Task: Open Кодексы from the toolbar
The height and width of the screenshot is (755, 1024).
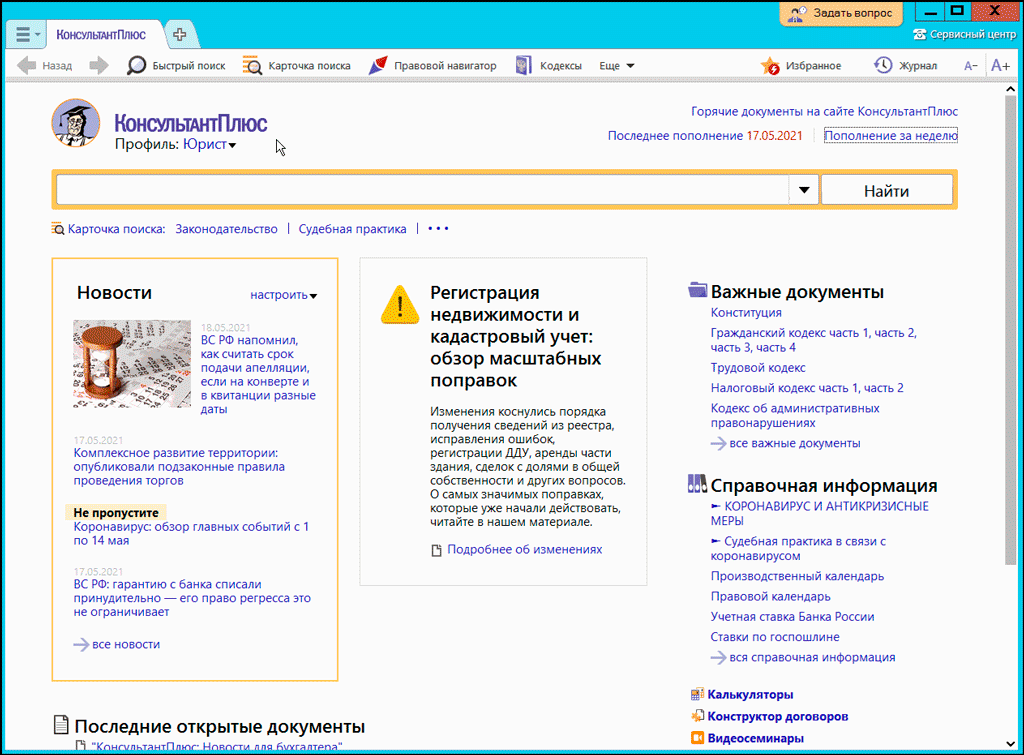Action: (549, 65)
